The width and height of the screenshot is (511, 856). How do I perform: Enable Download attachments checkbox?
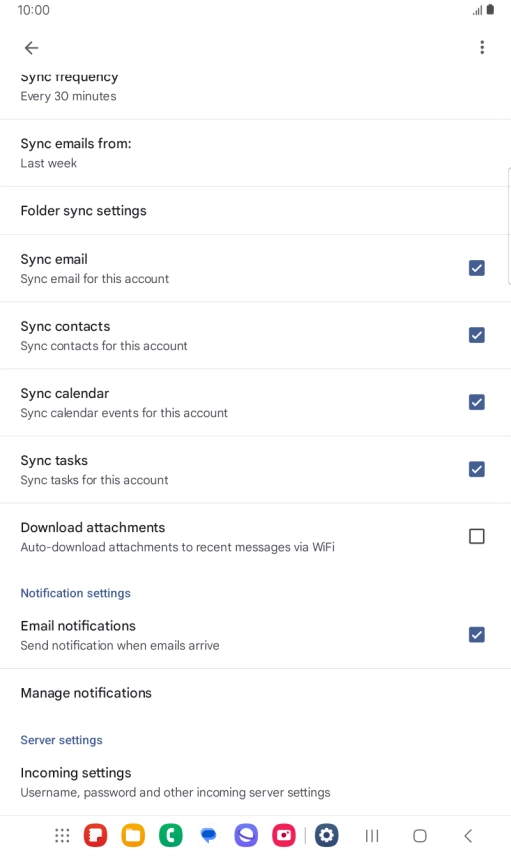coord(477,537)
